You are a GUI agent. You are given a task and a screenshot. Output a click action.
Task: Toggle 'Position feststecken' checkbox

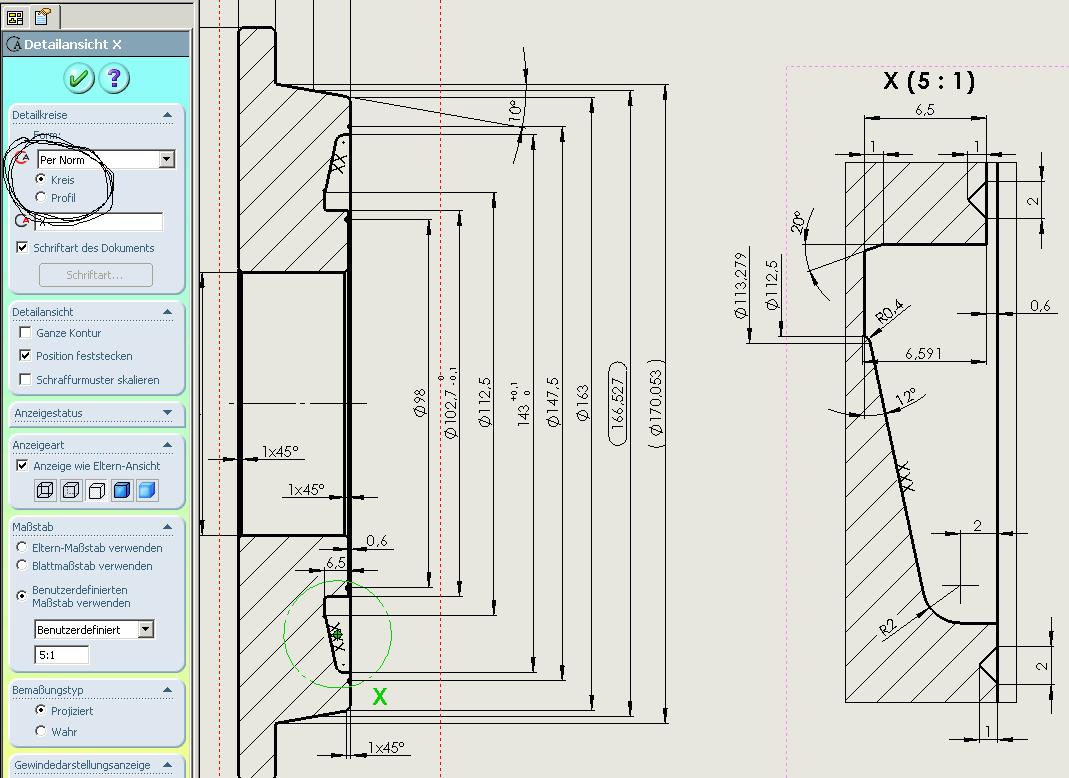point(25,355)
